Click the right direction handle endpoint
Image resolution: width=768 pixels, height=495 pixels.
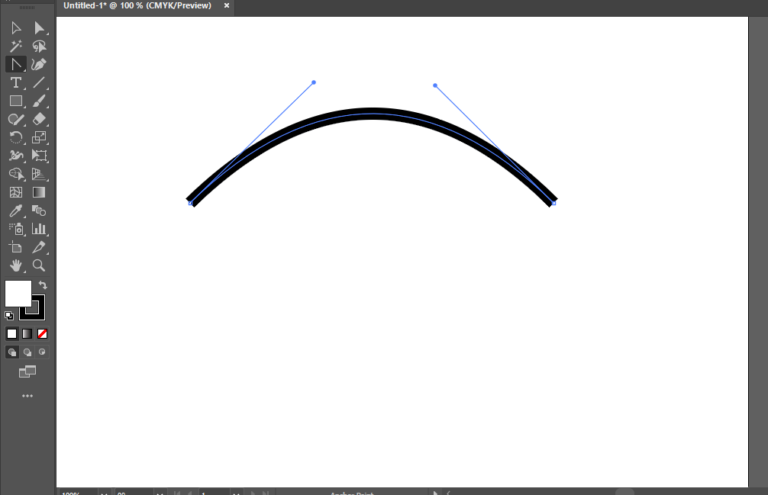pyautogui.click(x=435, y=85)
